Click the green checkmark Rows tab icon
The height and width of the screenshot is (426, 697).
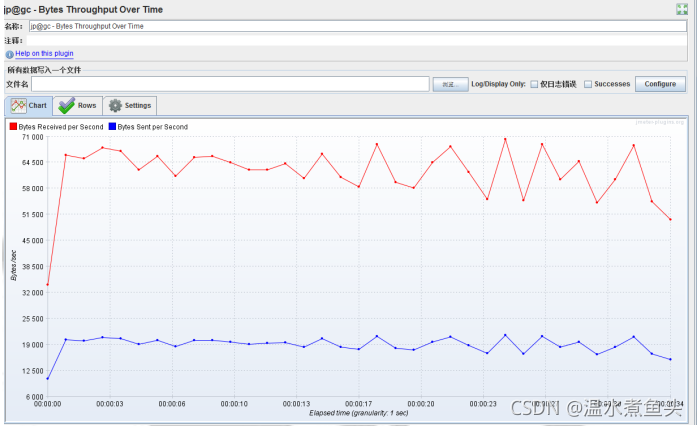tap(66, 106)
